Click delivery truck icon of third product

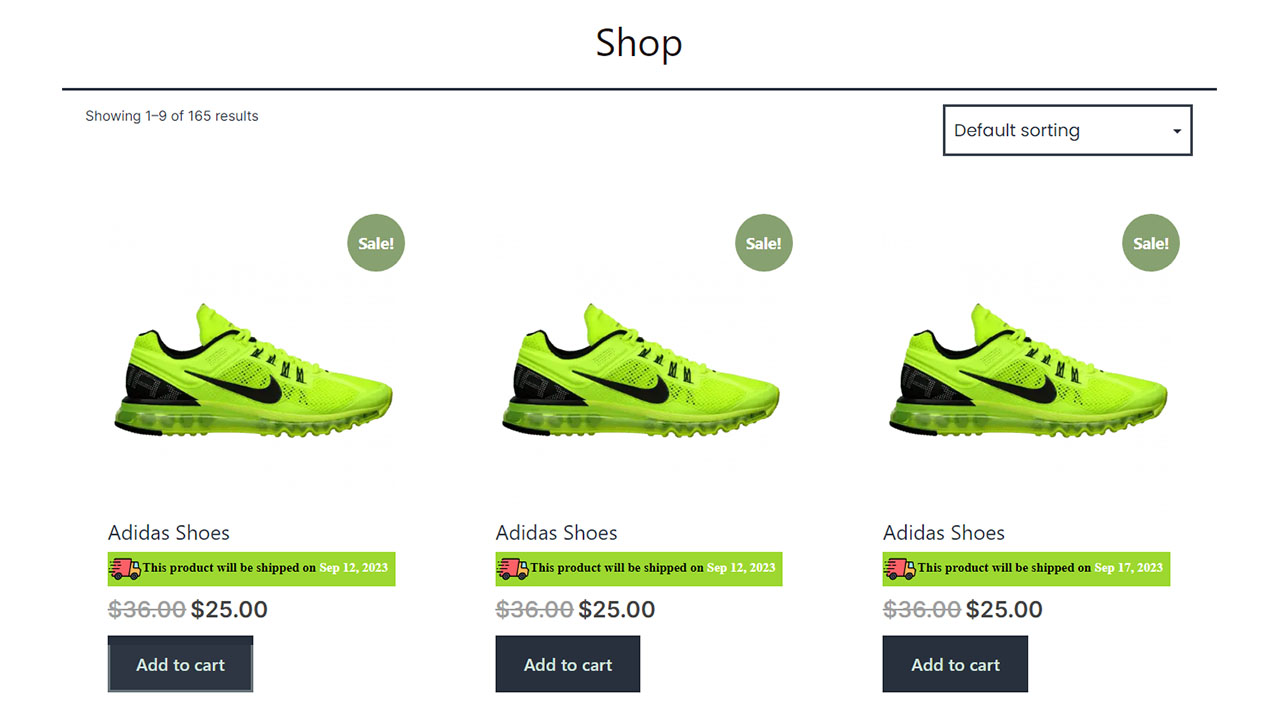900,568
